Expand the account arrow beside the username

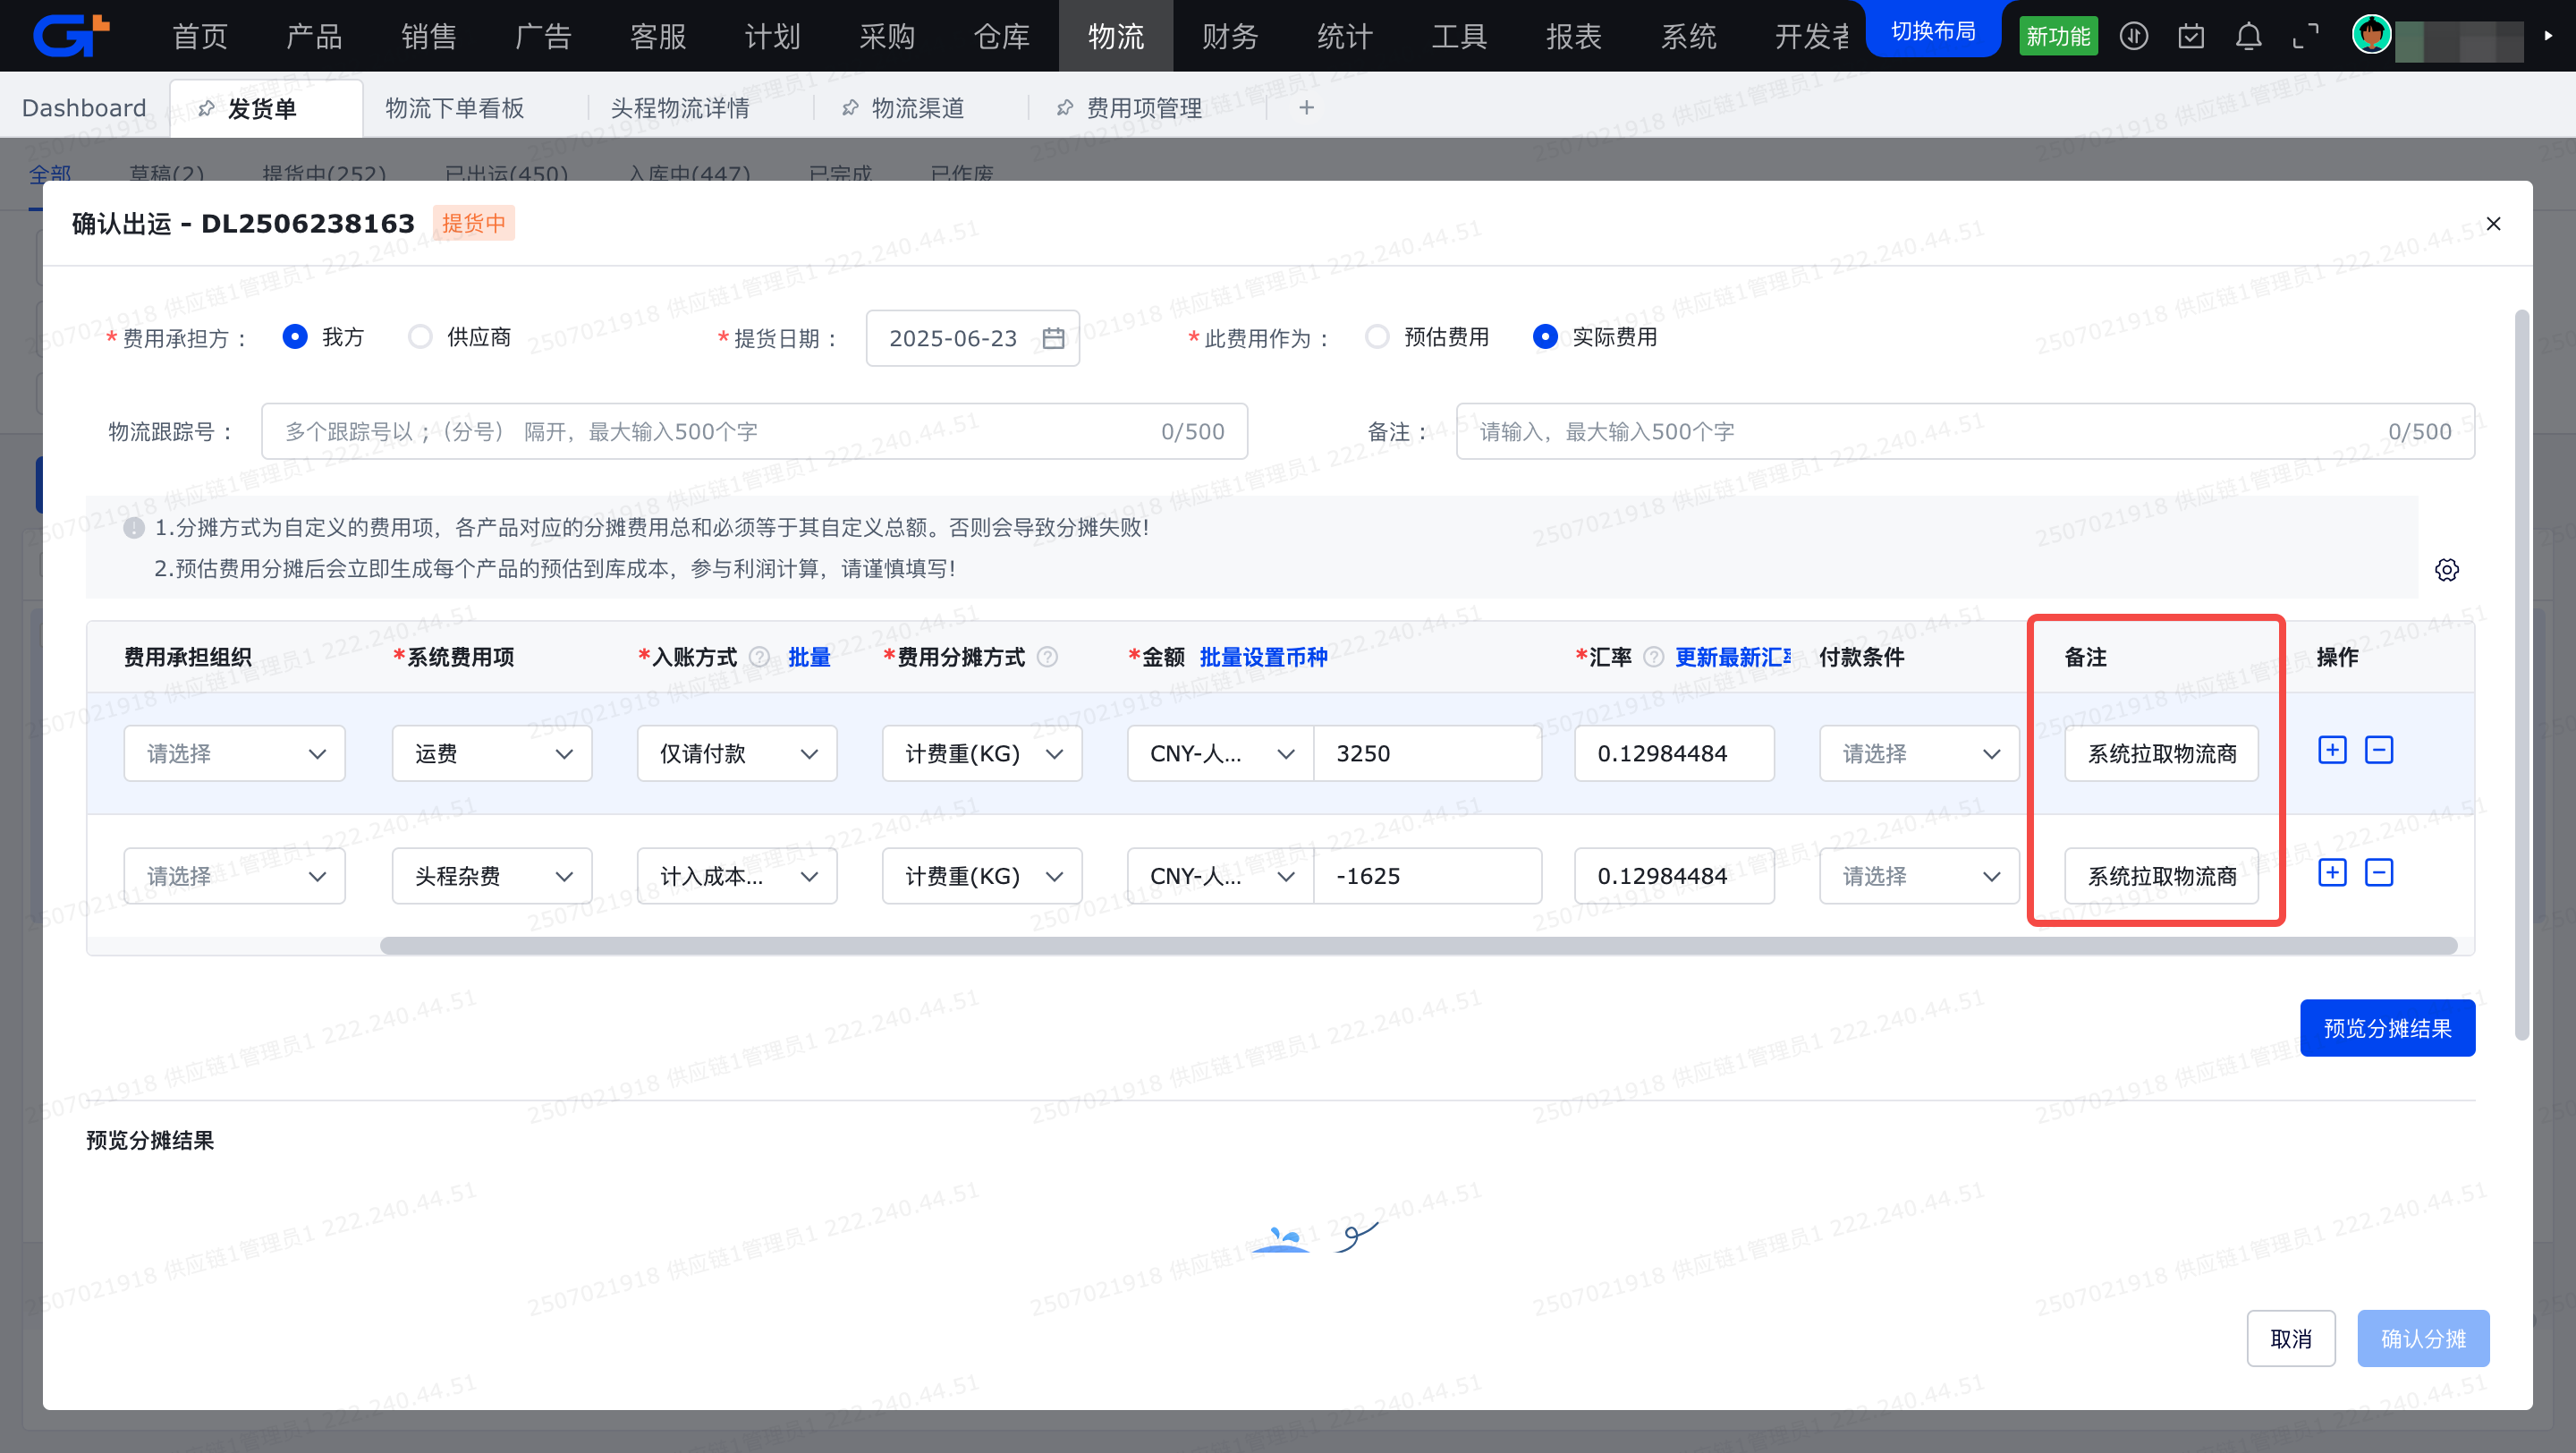(2548, 36)
